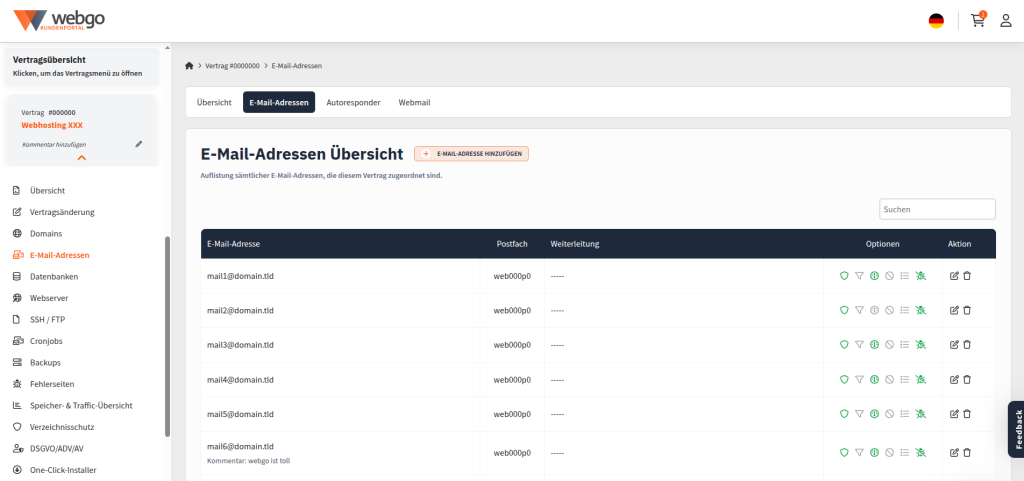Toggle the green shield option for mail1@domain.tld

[844, 276]
